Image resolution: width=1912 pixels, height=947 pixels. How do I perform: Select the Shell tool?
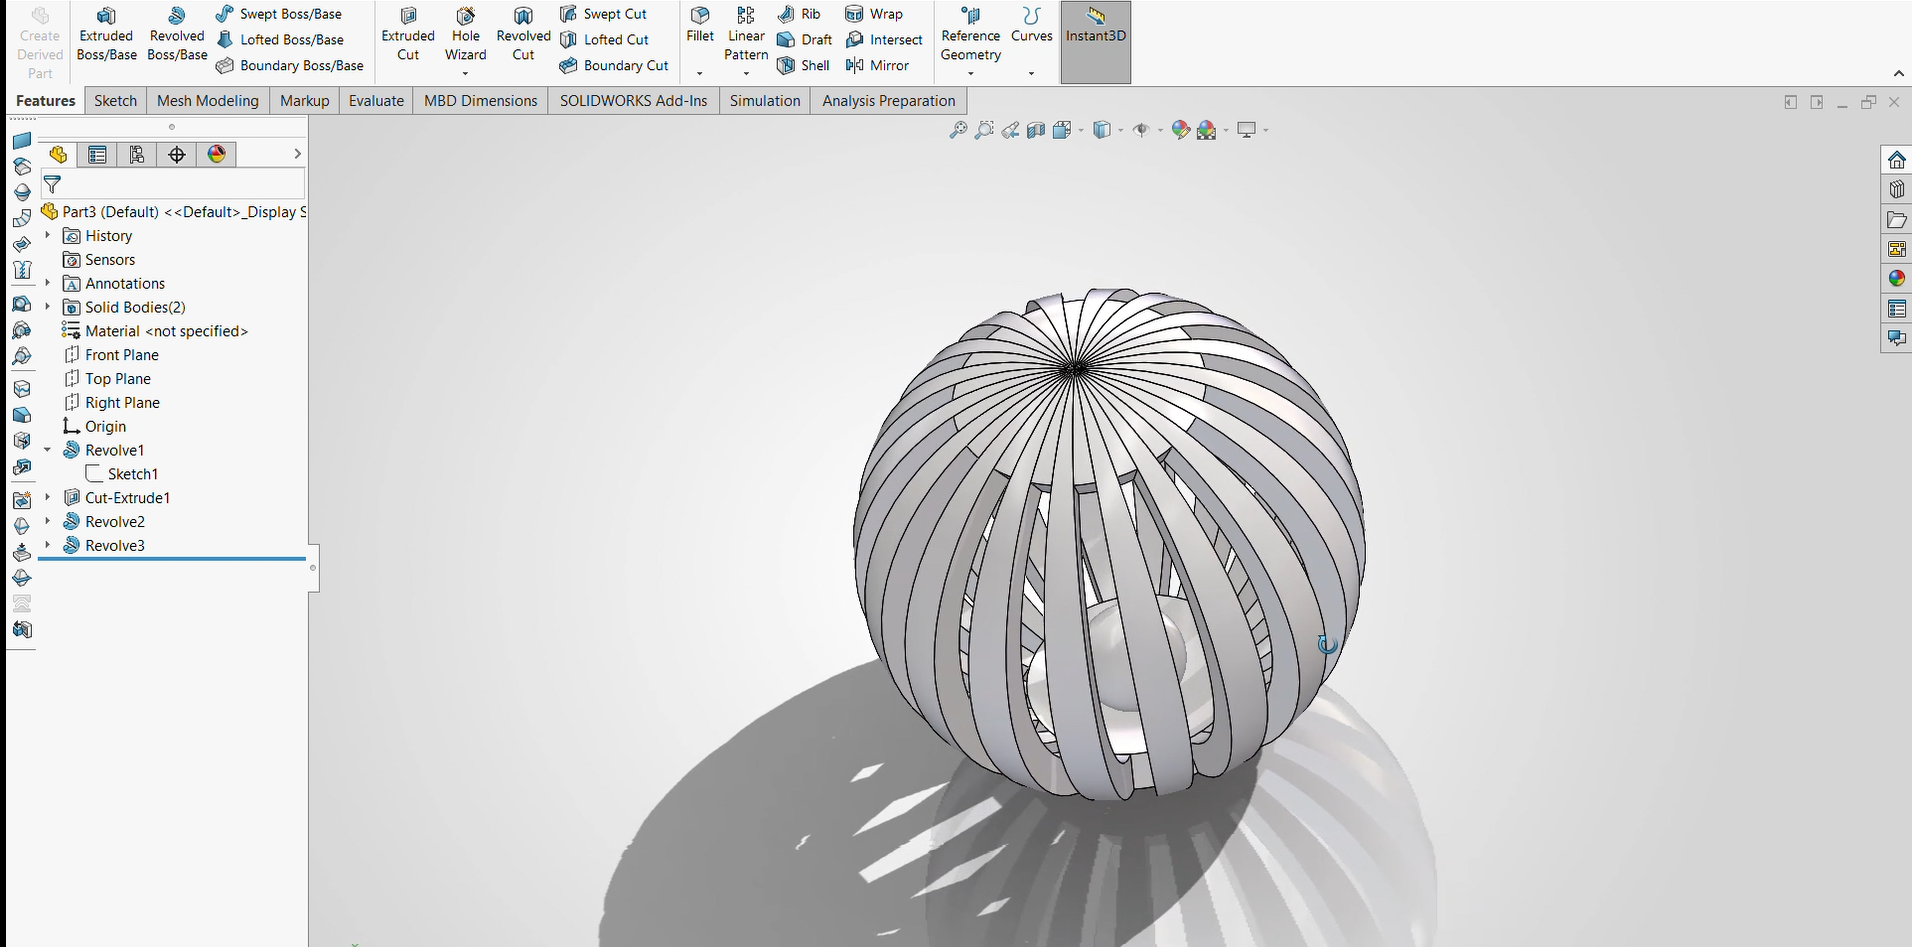[x=804, y=66]
